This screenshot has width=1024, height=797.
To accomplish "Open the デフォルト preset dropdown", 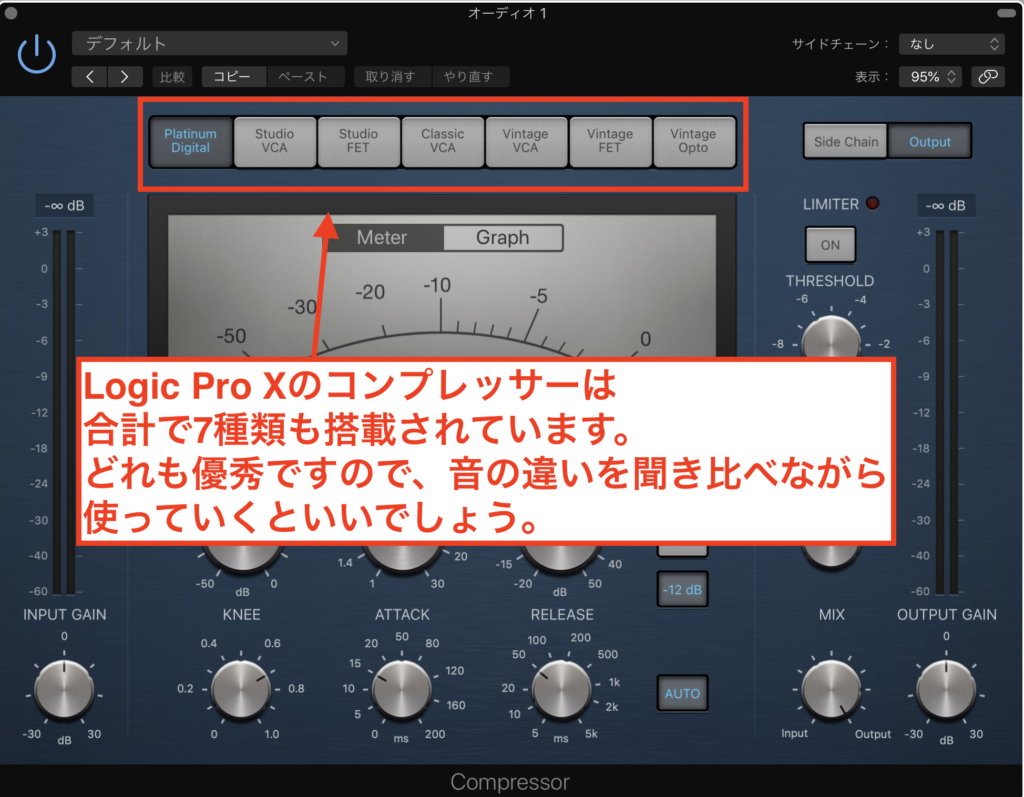I will click(x=208, y=43).
